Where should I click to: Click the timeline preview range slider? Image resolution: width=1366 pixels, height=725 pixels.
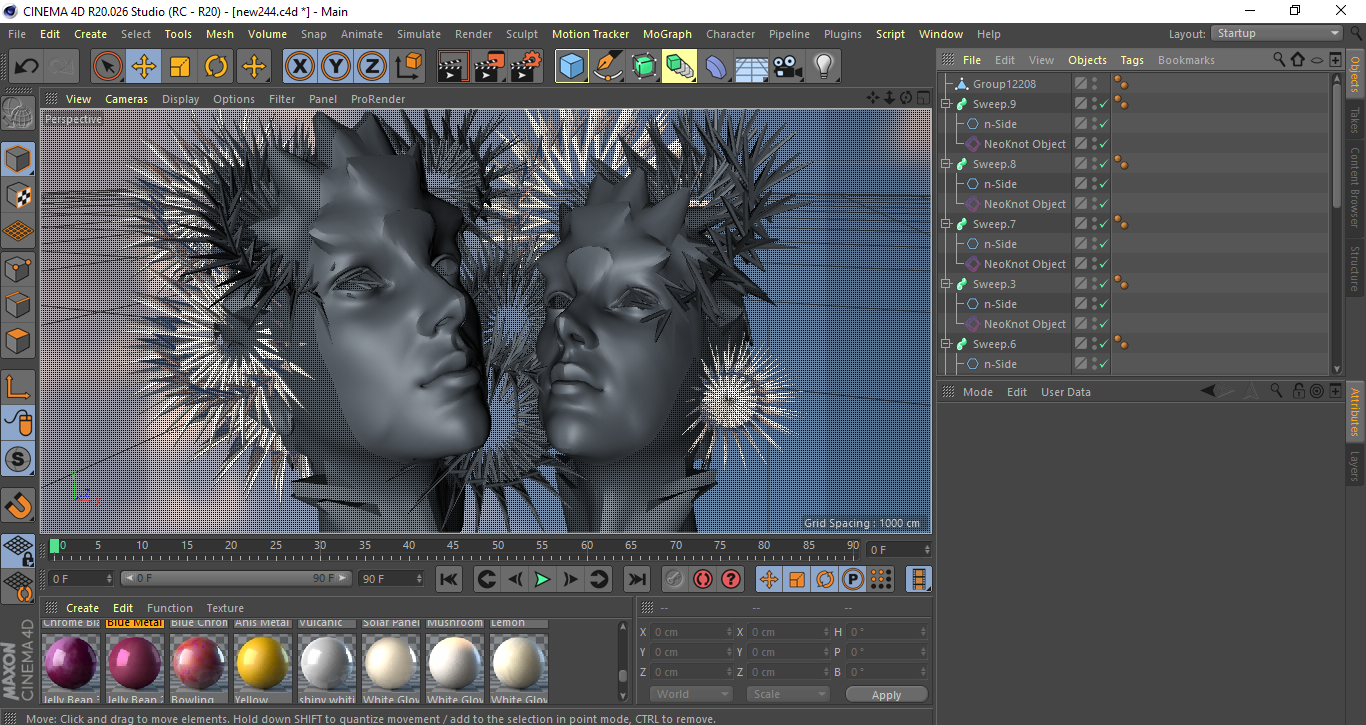pyautogui.click(x=236, y=578)
